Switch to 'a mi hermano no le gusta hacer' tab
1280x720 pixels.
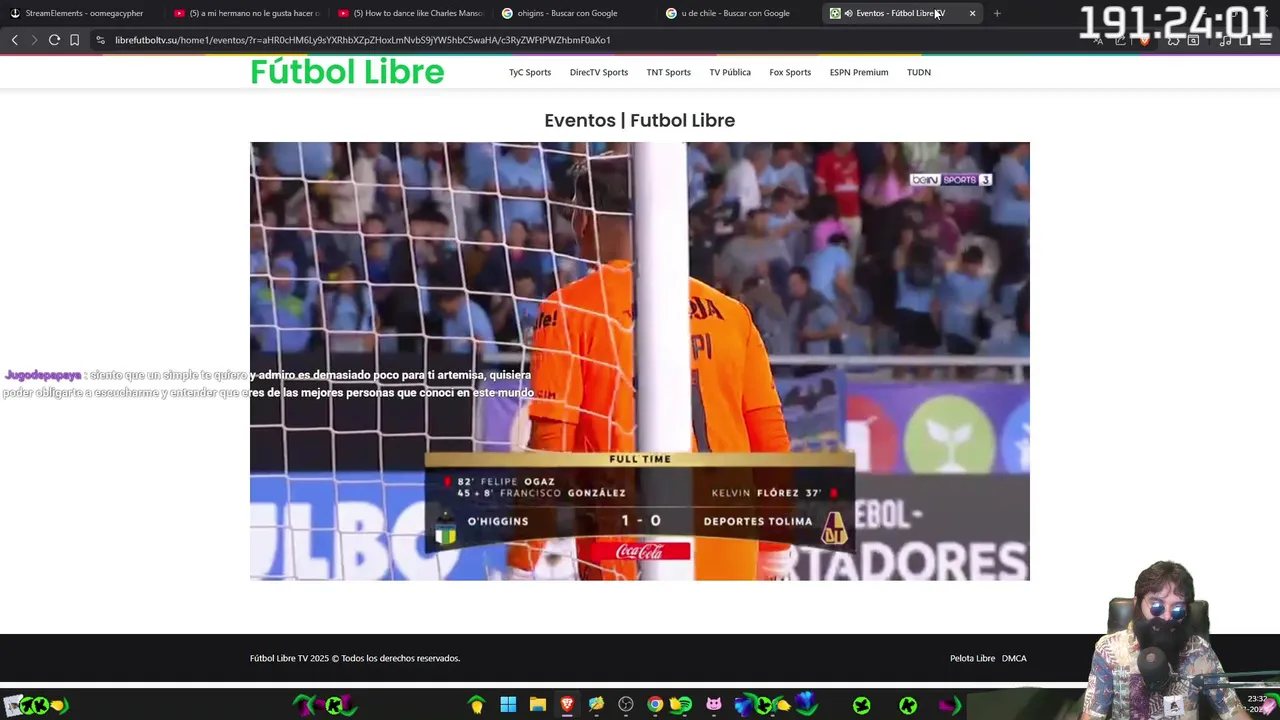click(x=245, y=13)
